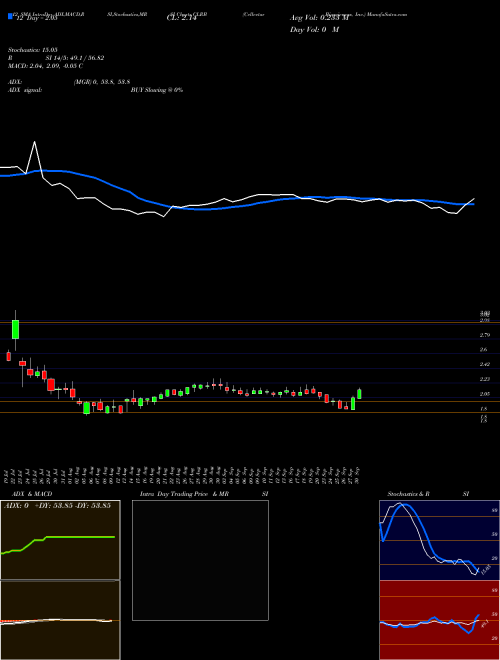Select the 'Stochastics & RSI' panel title
Viewport: 500px width, 660px height.
[428, 494]
